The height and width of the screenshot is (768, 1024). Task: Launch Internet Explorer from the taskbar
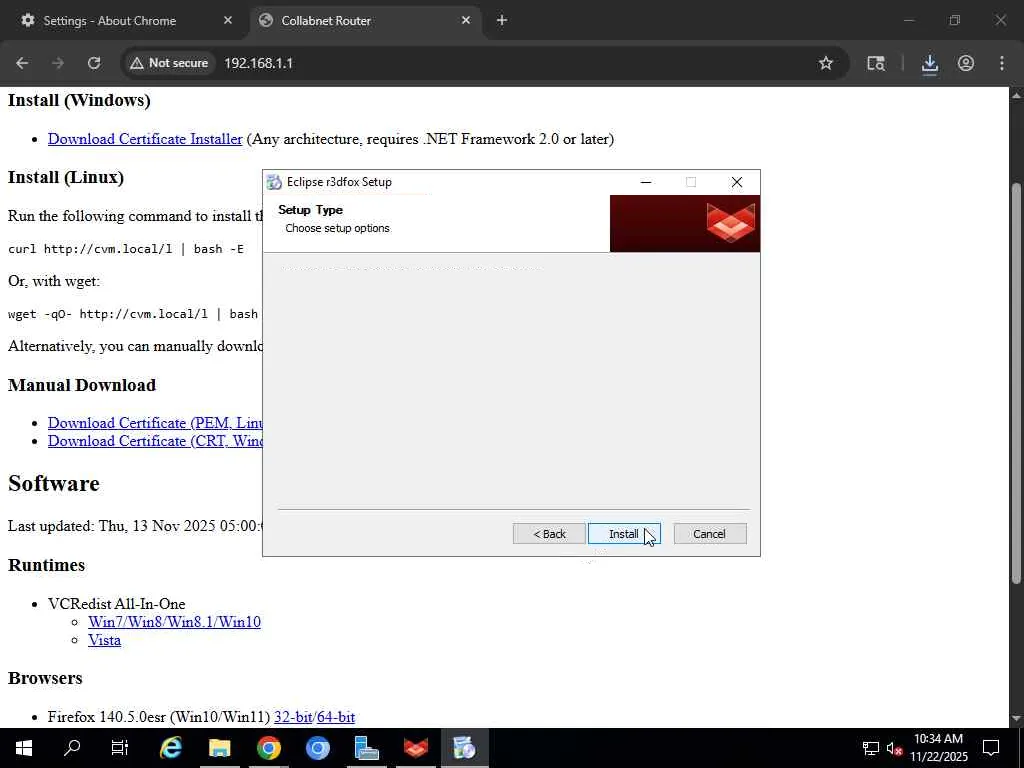tap(170, 748)
